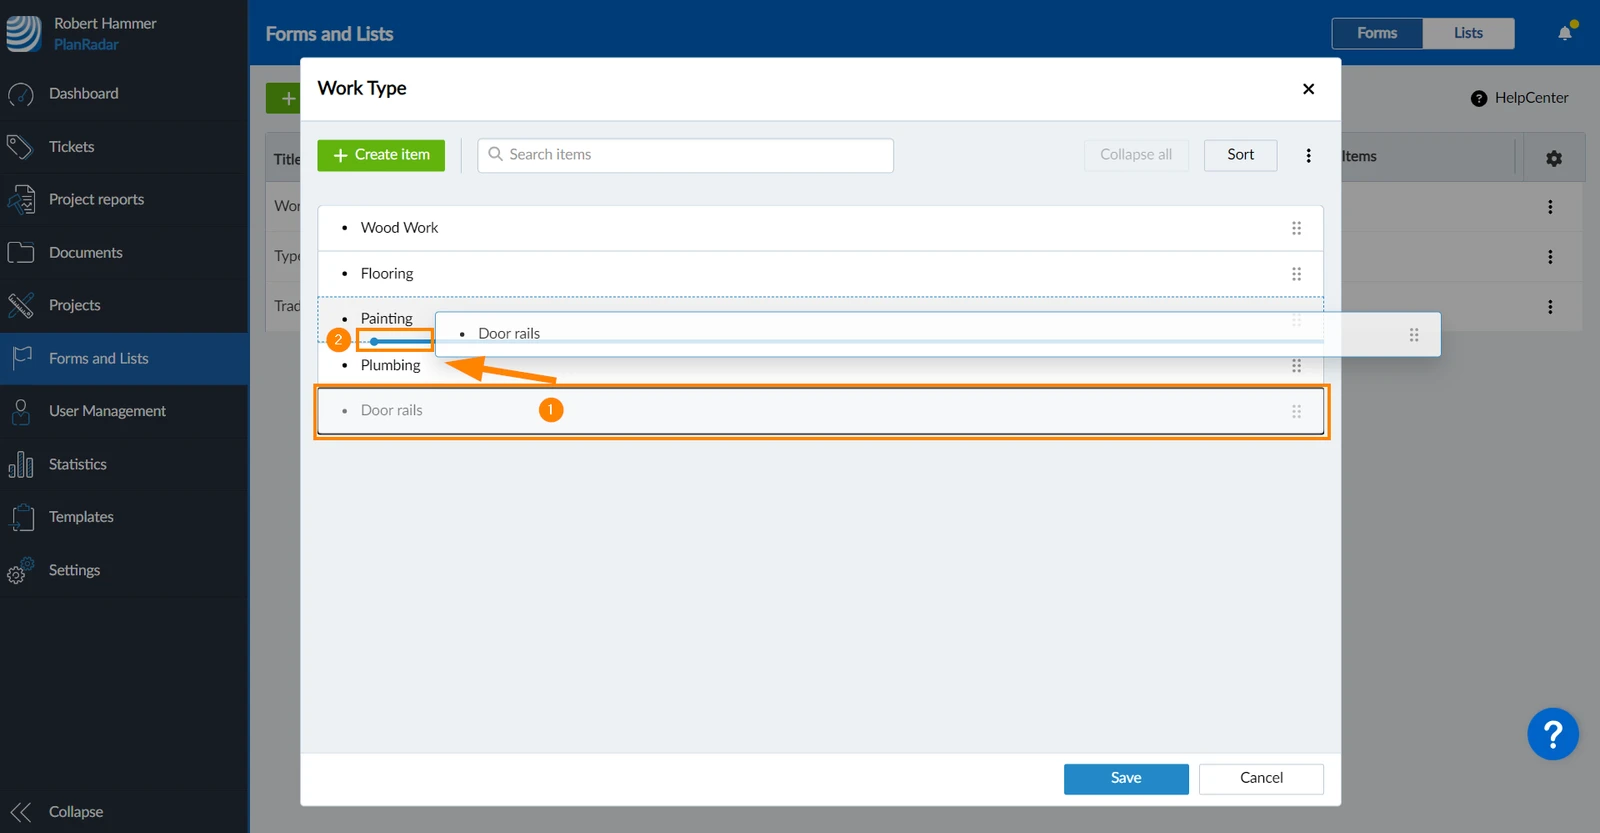Image resolution: width=1600 pixels, height=833 pixels.
Task: Open the Work Type more-options kebab menu
Action: (x=1308, y=156)
